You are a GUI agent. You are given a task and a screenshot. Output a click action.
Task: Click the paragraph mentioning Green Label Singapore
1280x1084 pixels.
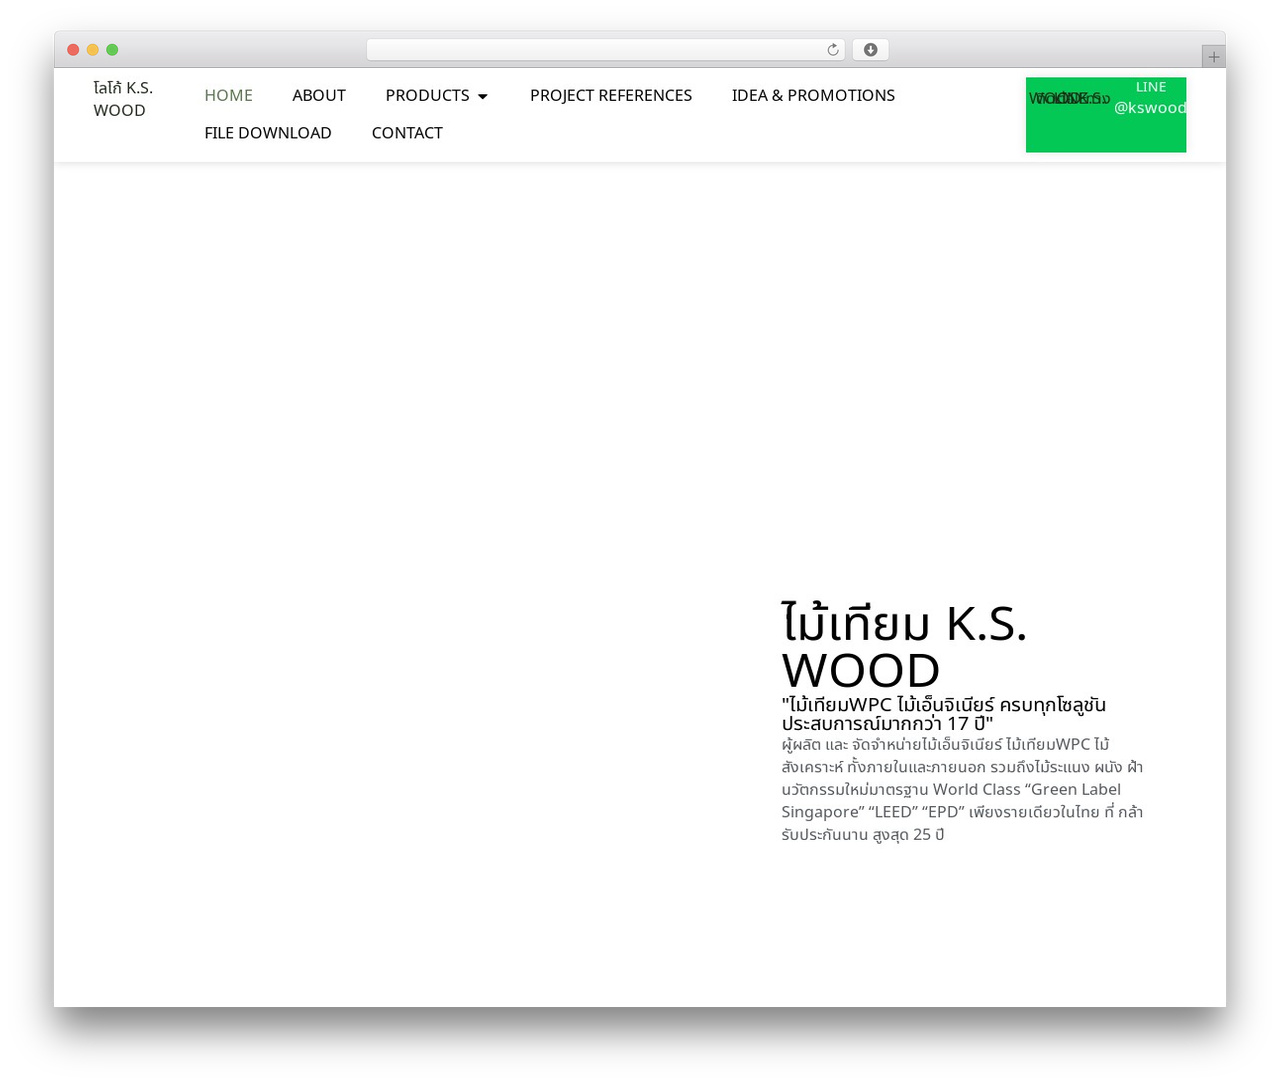(962, 789)
